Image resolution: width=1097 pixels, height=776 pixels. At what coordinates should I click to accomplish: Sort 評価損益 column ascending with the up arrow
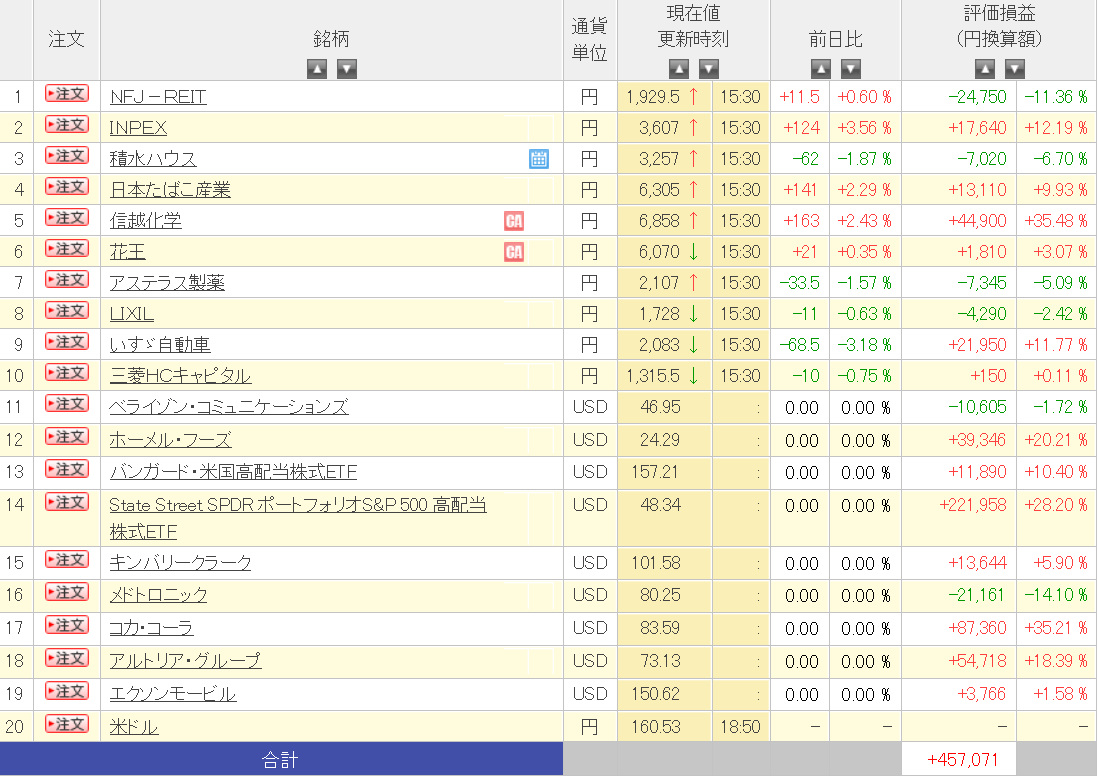coord(985,69)
